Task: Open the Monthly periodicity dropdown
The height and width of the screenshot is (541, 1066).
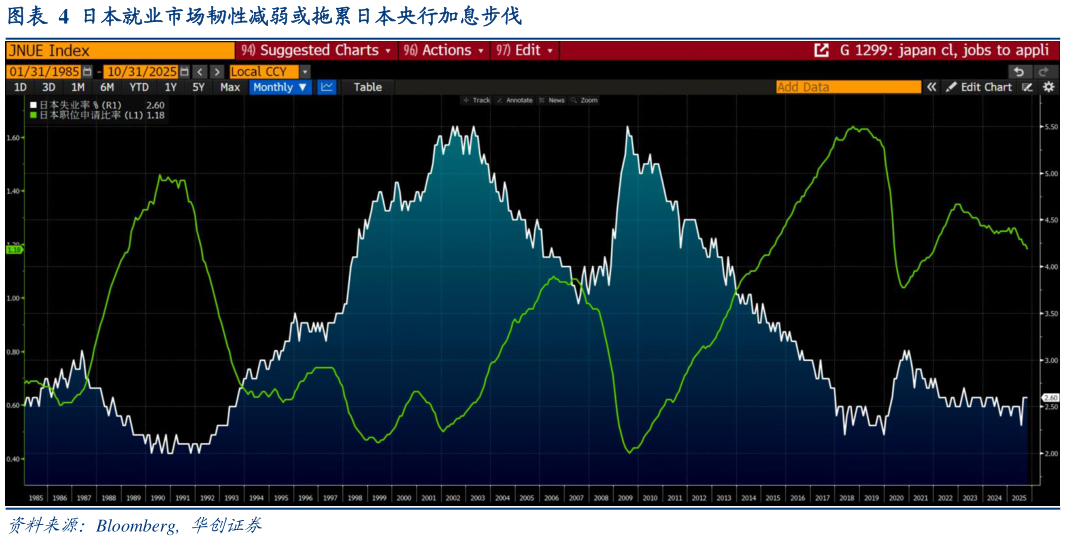Action: [281, 87]
